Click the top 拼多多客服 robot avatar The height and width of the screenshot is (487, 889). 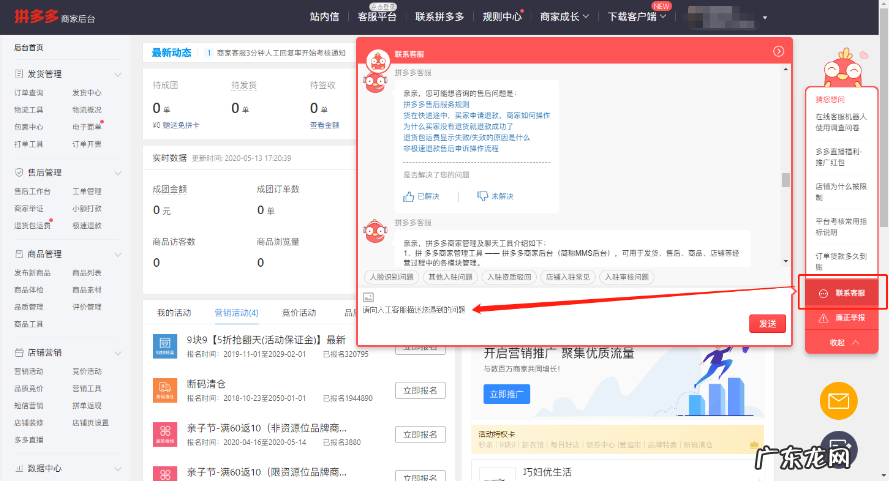375,83
